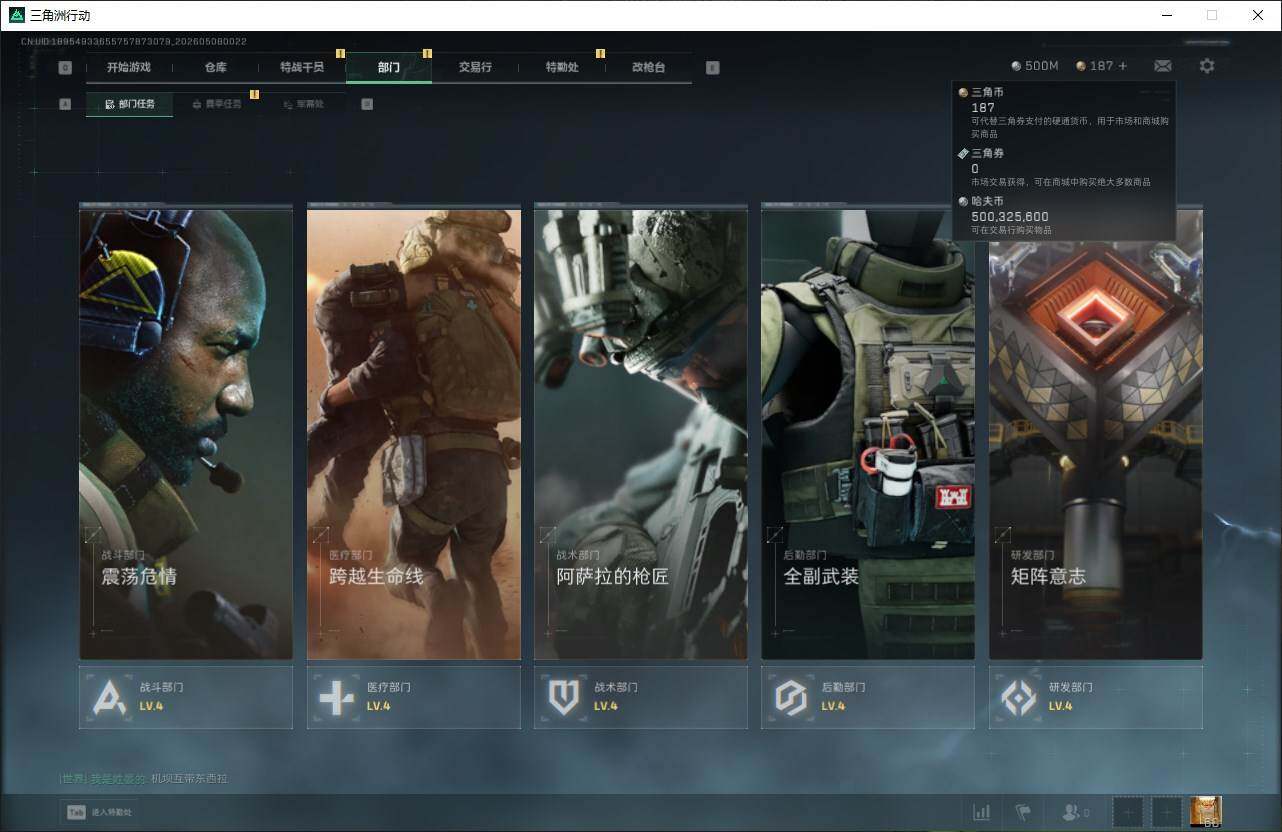Click the A key sub-tab icon
Image resolution: width=1282 pixels, height=832 pixels.
pos(65,104)
